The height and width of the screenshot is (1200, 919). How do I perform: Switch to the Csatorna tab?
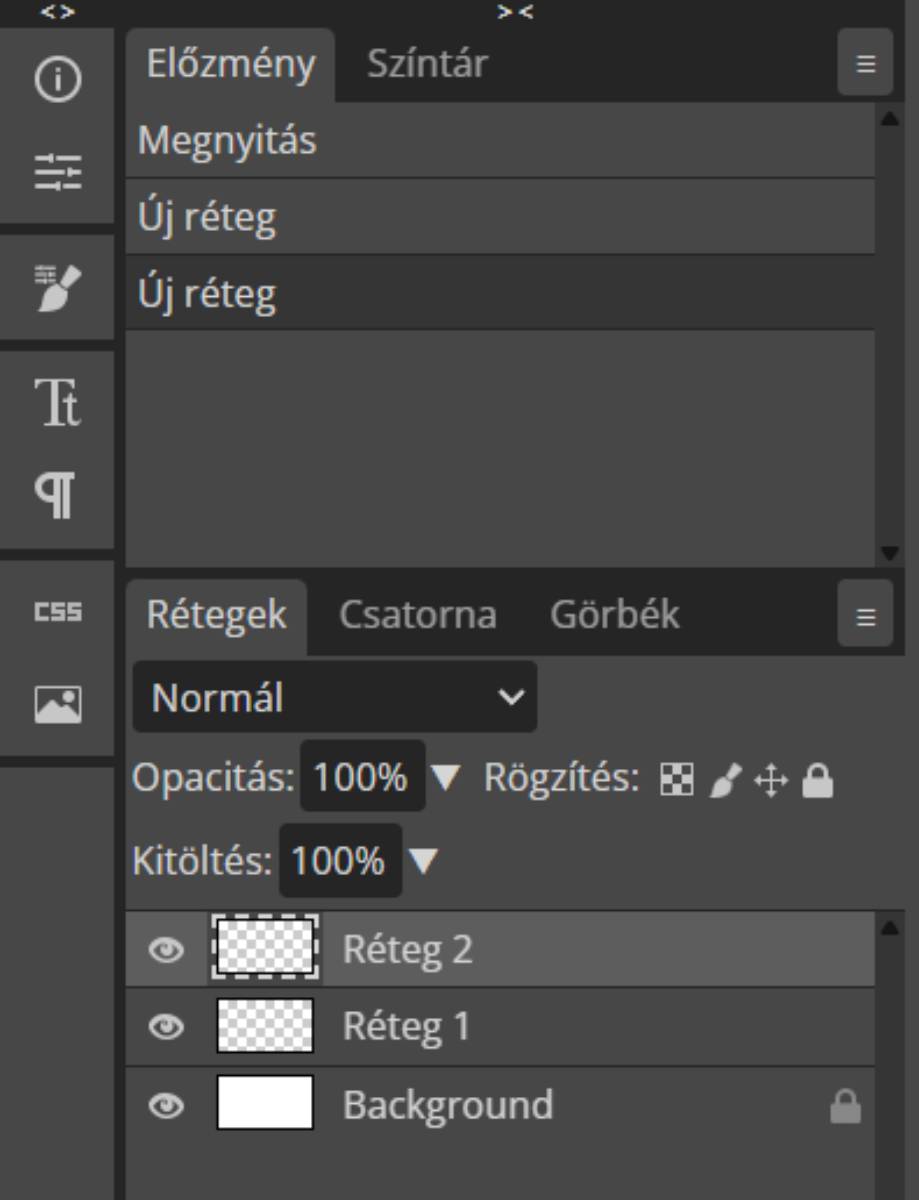click(417, 615)
